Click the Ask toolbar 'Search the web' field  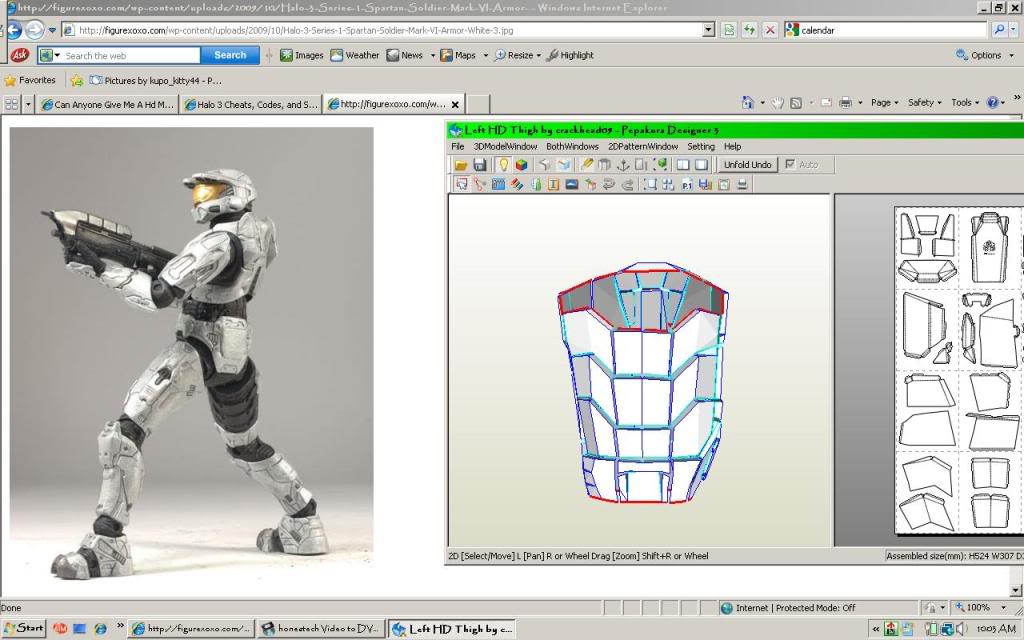click(x=131, y=56)
